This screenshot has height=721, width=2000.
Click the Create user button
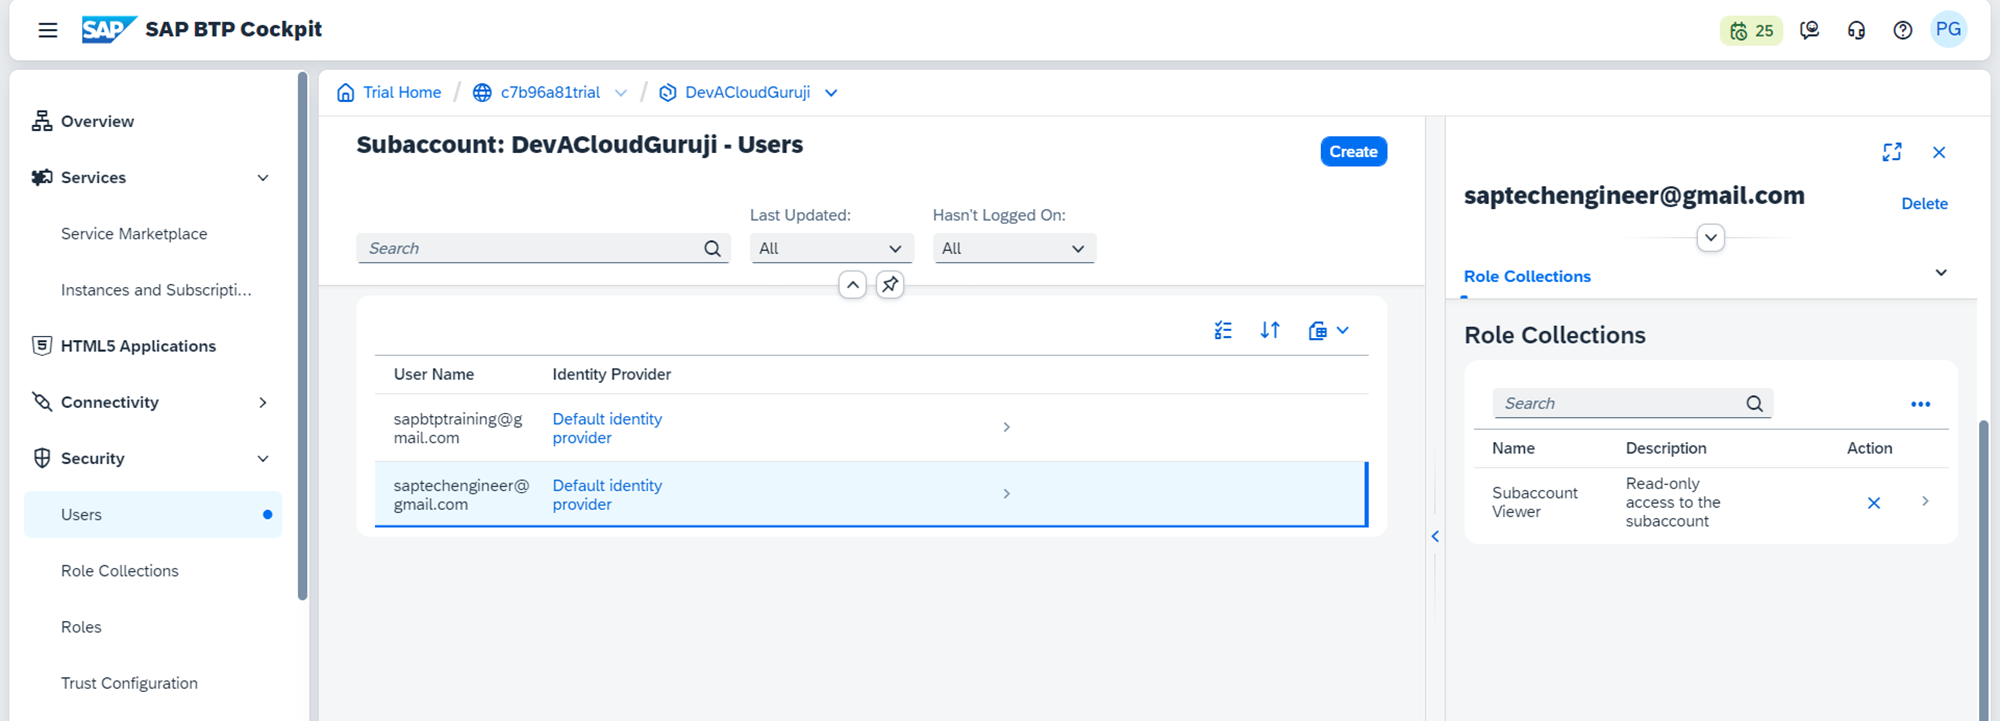tap(1353, 152)
